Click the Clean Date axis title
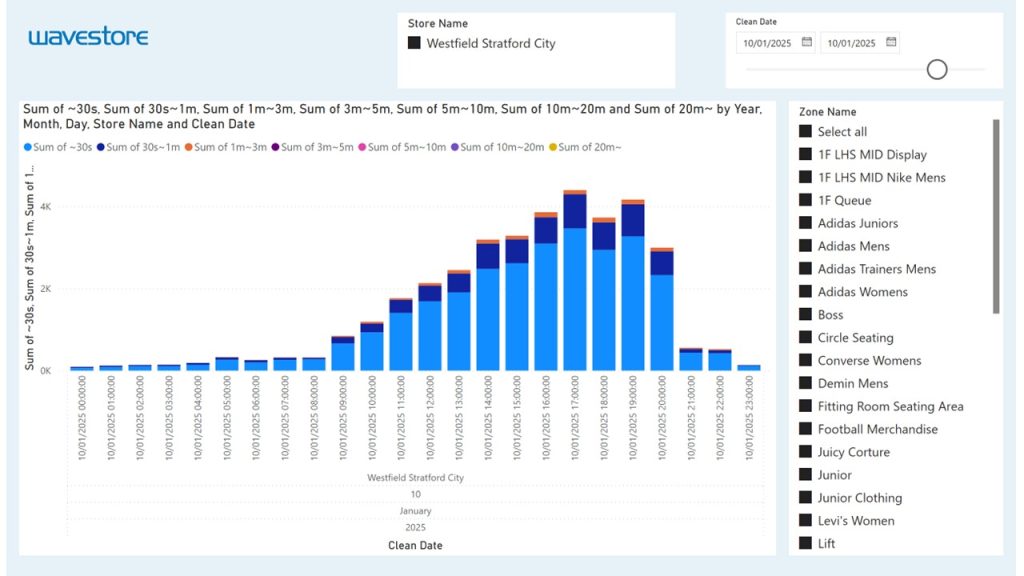The height and width of the screenshot is (576, 1024). pyautogui.click(x=415, y=545)
